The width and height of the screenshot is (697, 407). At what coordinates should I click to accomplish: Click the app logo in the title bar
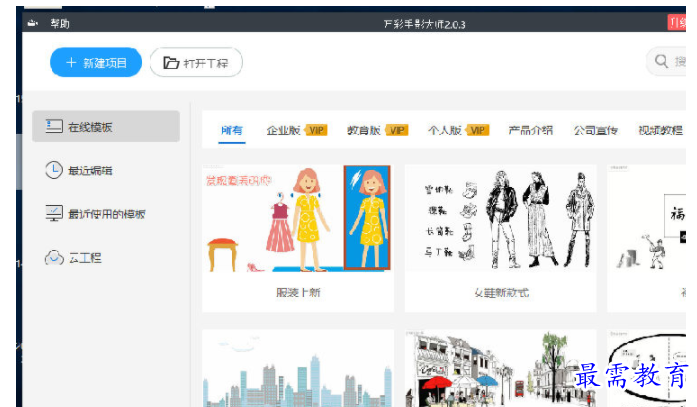click(x=32, y=22)
